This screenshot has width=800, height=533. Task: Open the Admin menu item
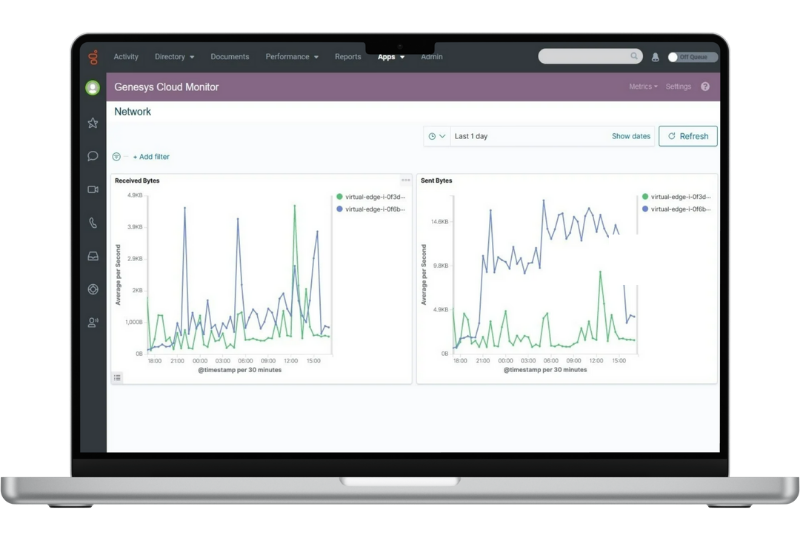pos(432,57)
